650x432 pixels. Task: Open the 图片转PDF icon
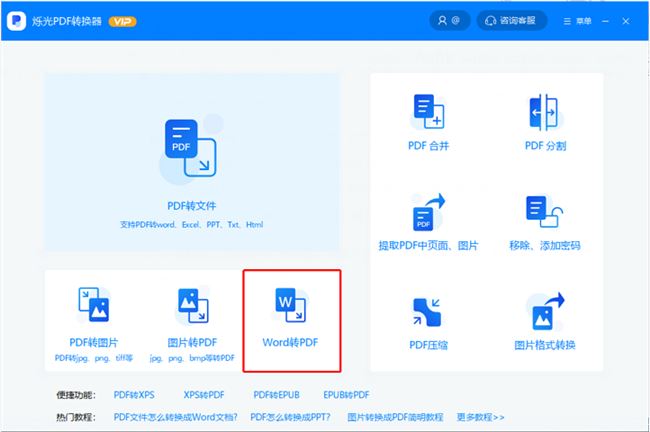pyautogui.click(x=193, y=306)
